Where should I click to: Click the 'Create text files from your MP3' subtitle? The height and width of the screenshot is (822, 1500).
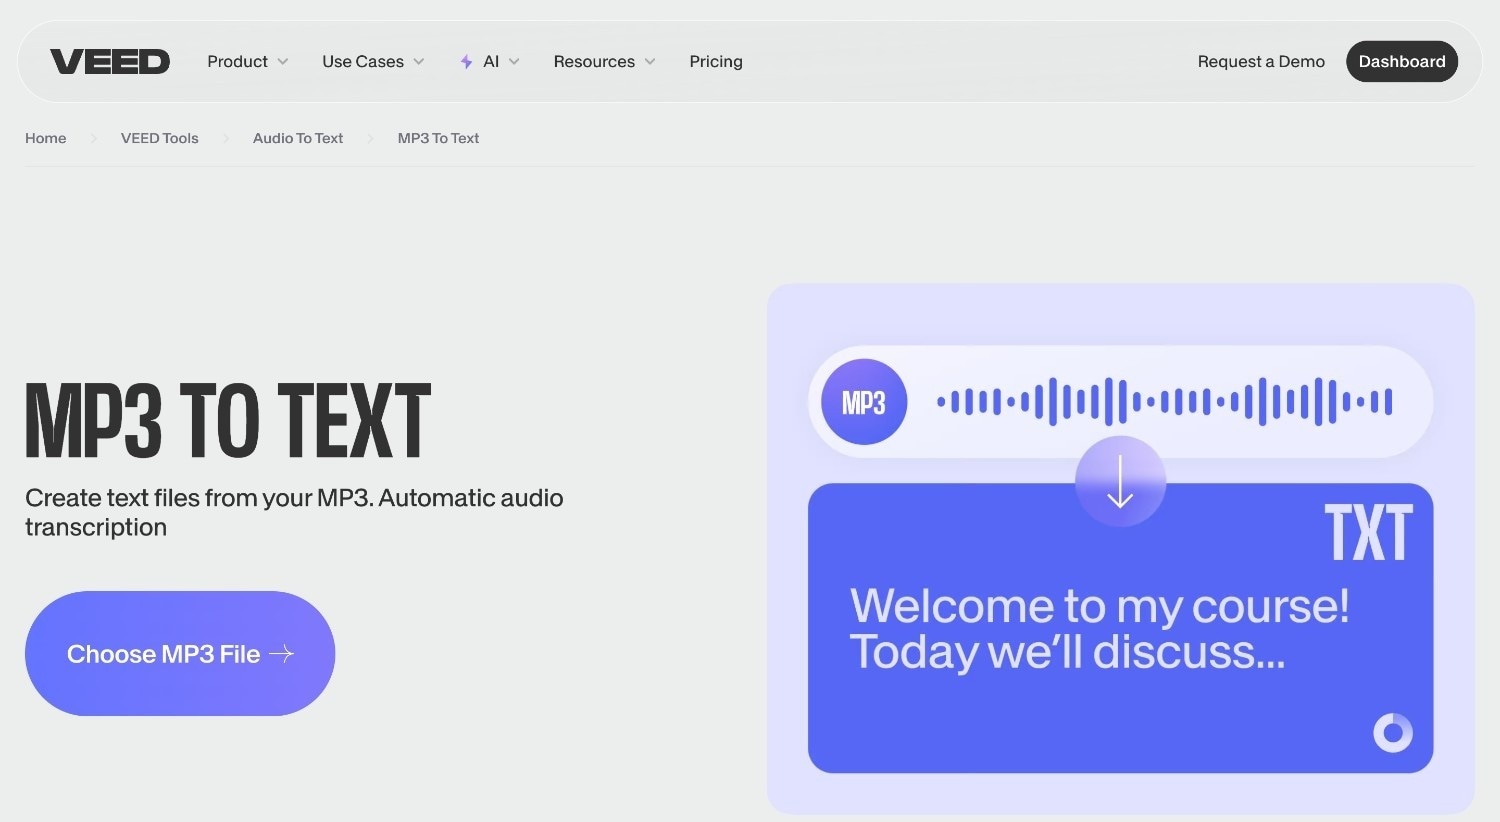click(294, 512)
